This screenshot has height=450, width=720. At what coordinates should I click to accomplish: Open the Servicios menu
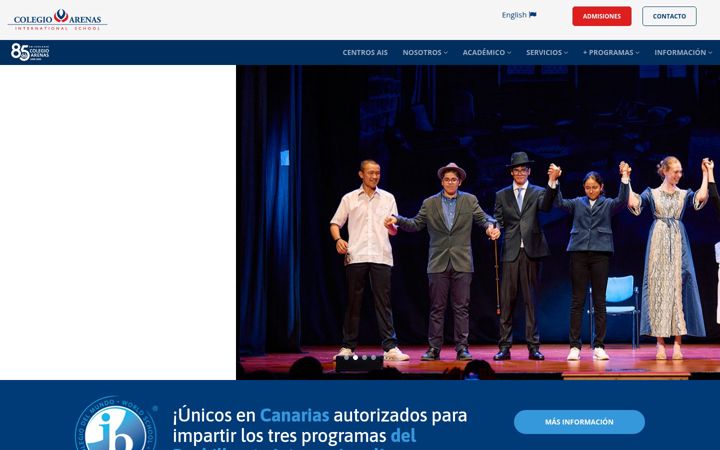point(547,52)
